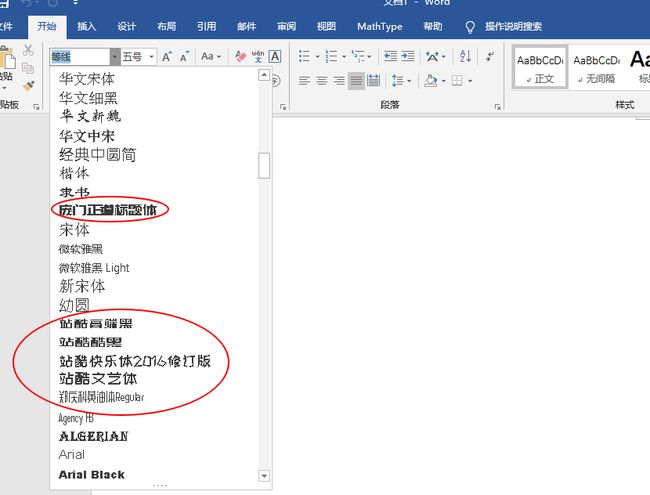Click the font list scrollbar thumb

coord(264,165)
